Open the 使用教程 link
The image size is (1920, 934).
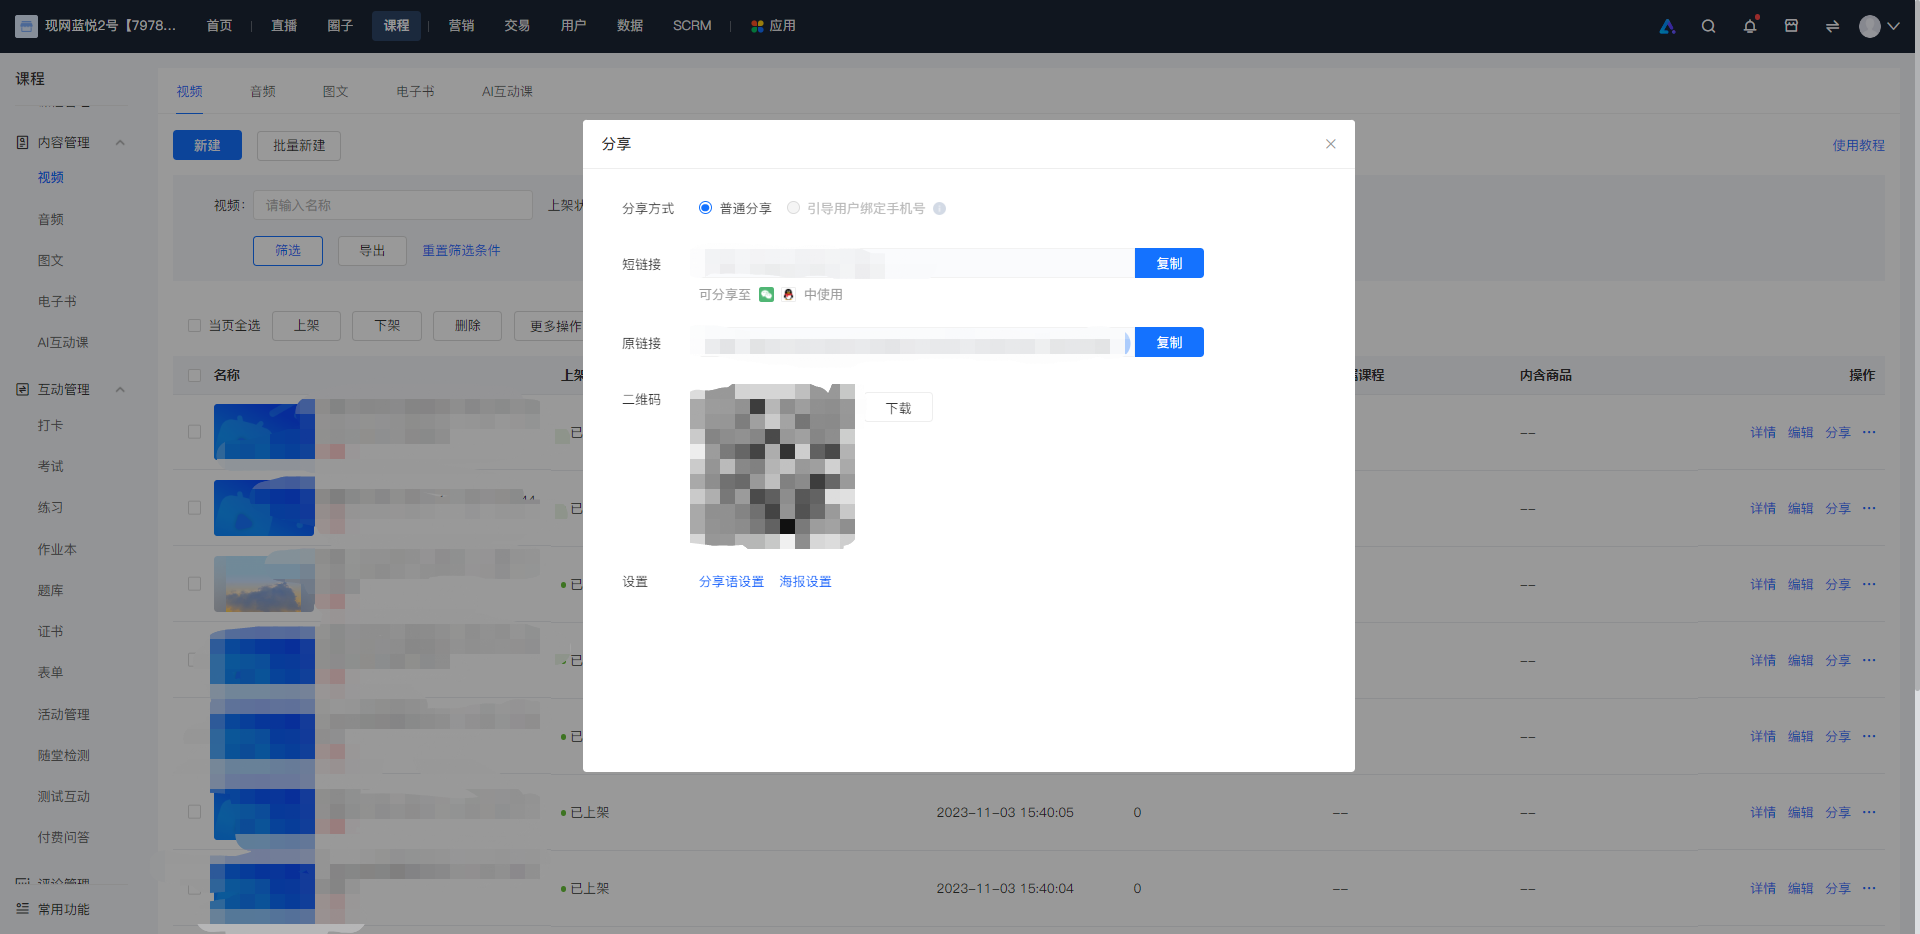1858,145
